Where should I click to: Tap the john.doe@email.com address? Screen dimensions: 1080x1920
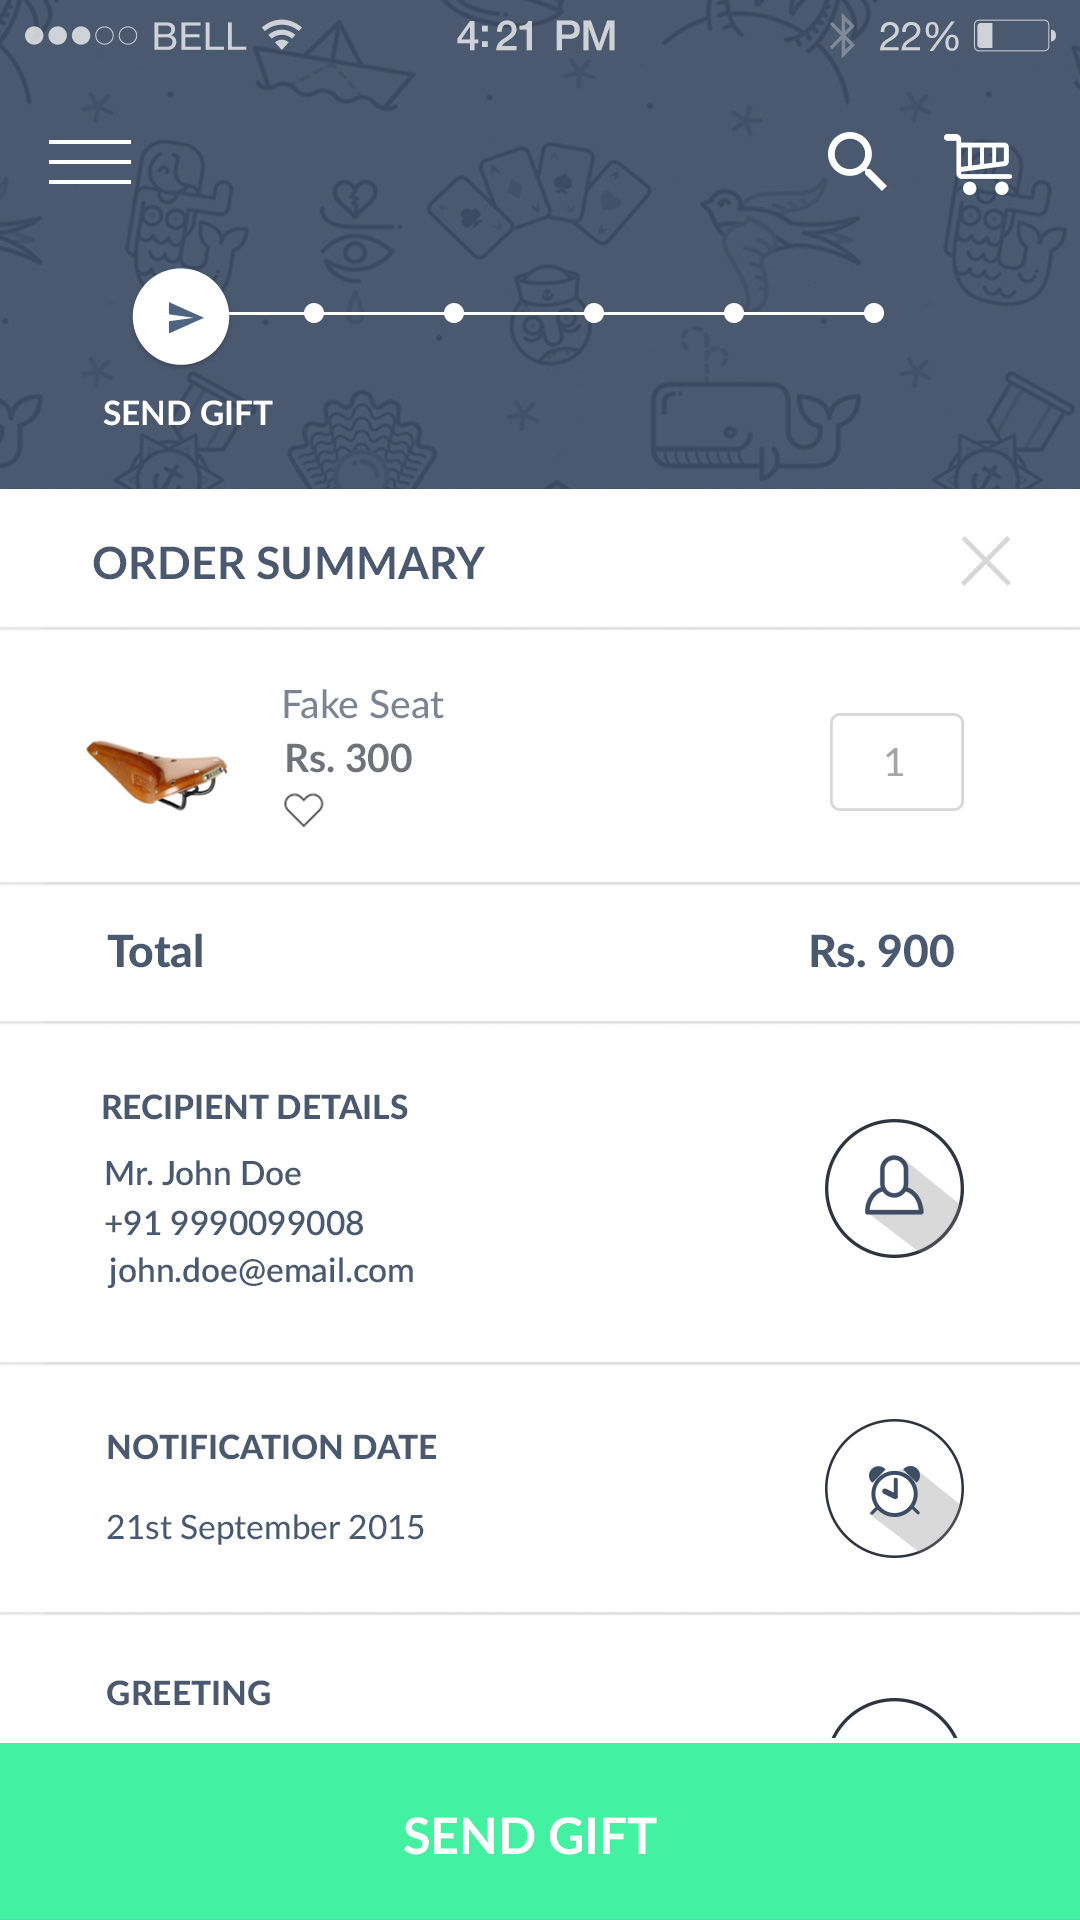point(260,1271)
